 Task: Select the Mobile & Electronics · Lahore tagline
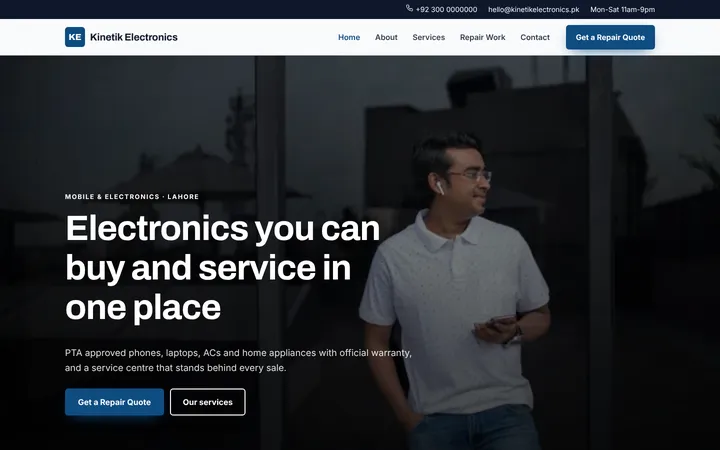click(132, 197)
